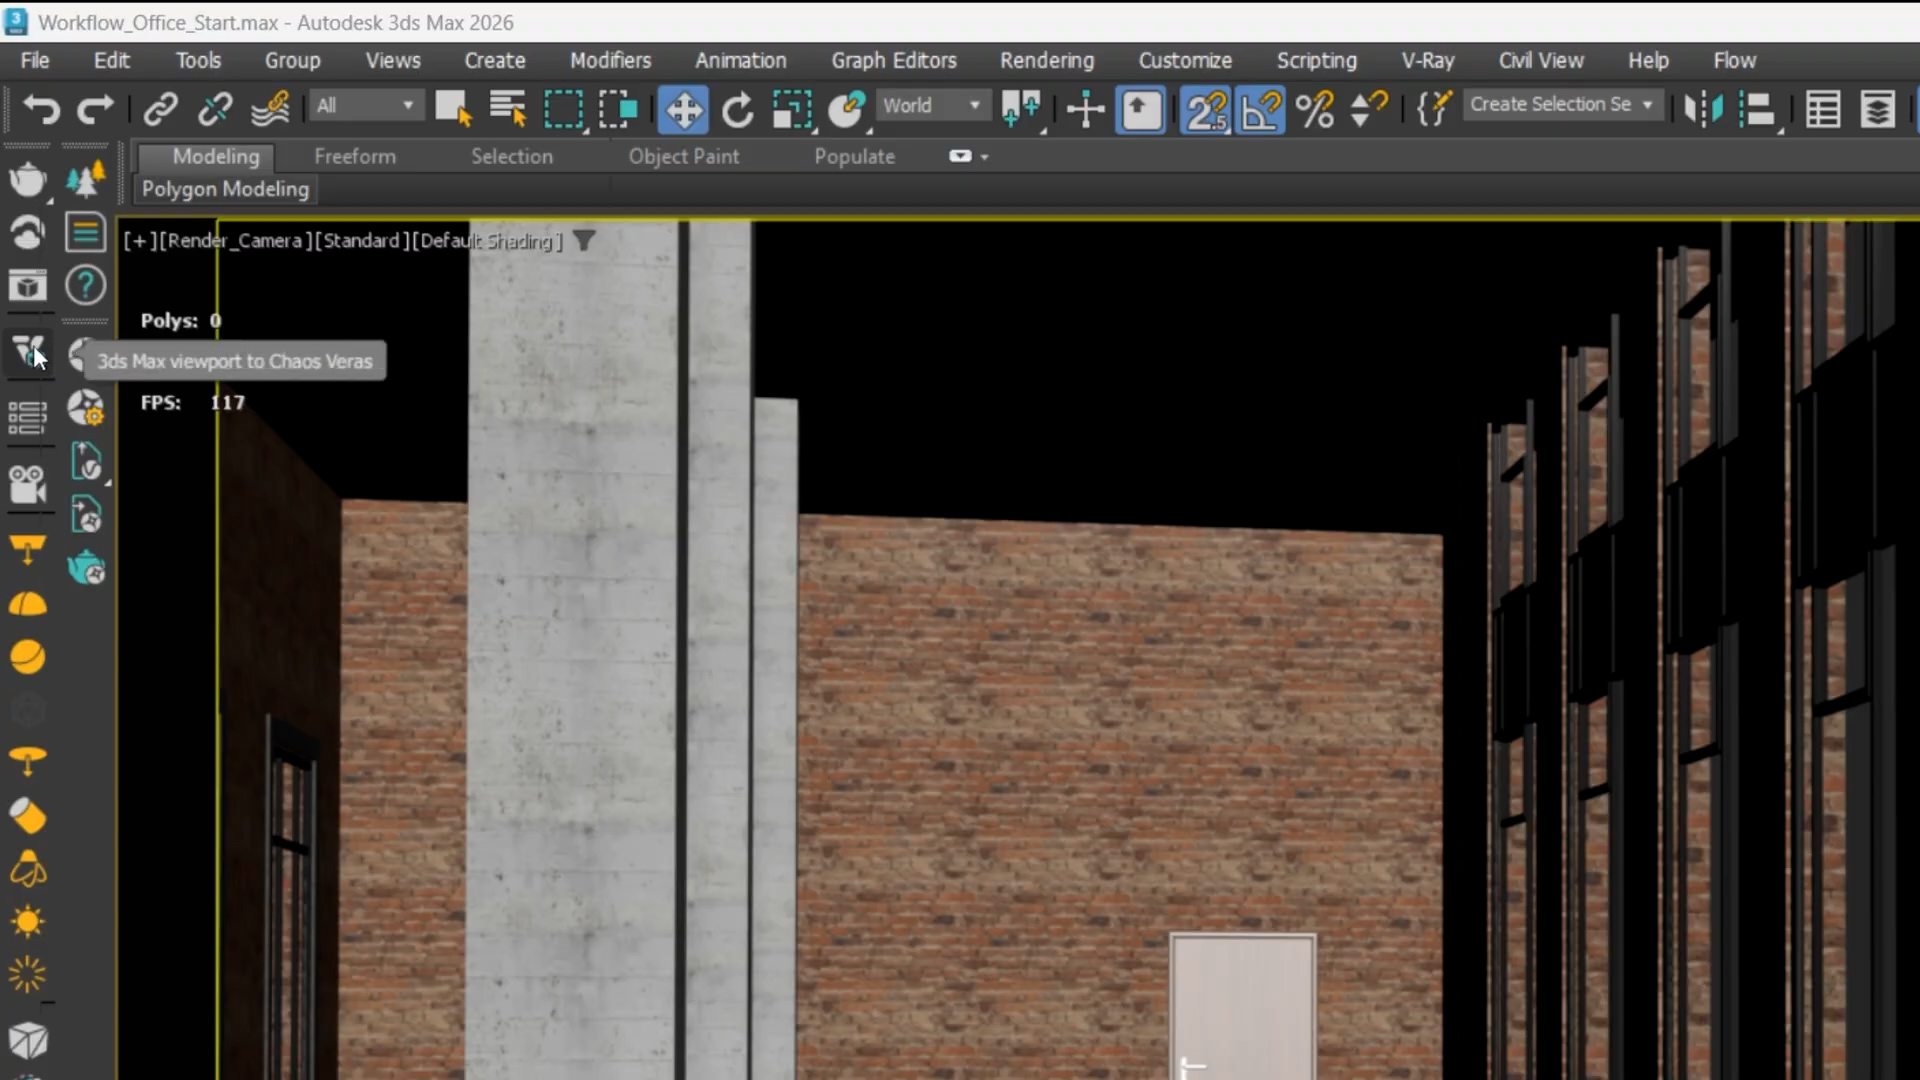This screenshot has height=1080, width=1920.
Task: Open the Rendering menu
Action: point(1047,60)
